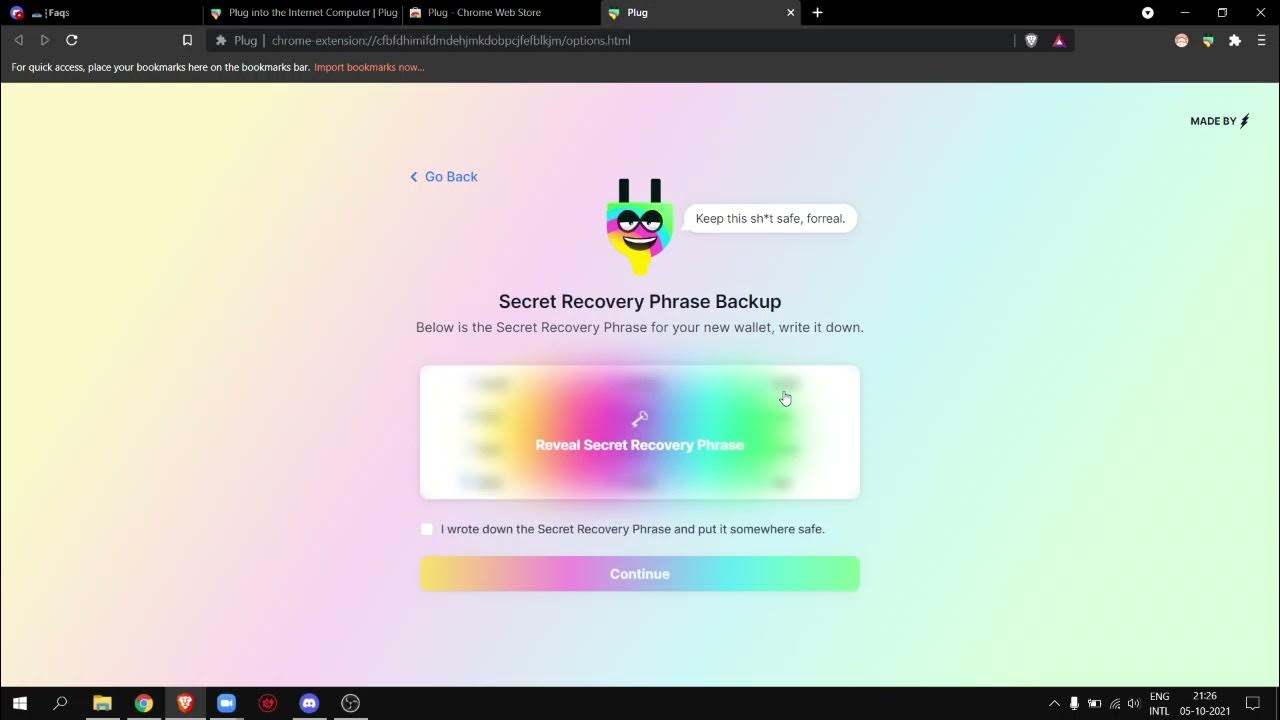The height and width of the screenshot is (720, 1280).
Task: Open the Extensions puzzle piece menu
Action: coord(1235,41)
